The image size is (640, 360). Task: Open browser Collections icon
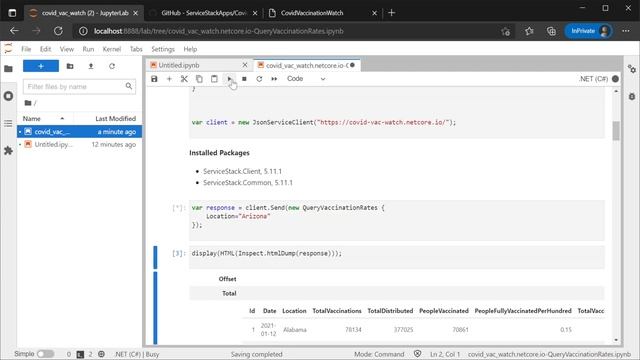pyautogui.click(x=551, y=31)
